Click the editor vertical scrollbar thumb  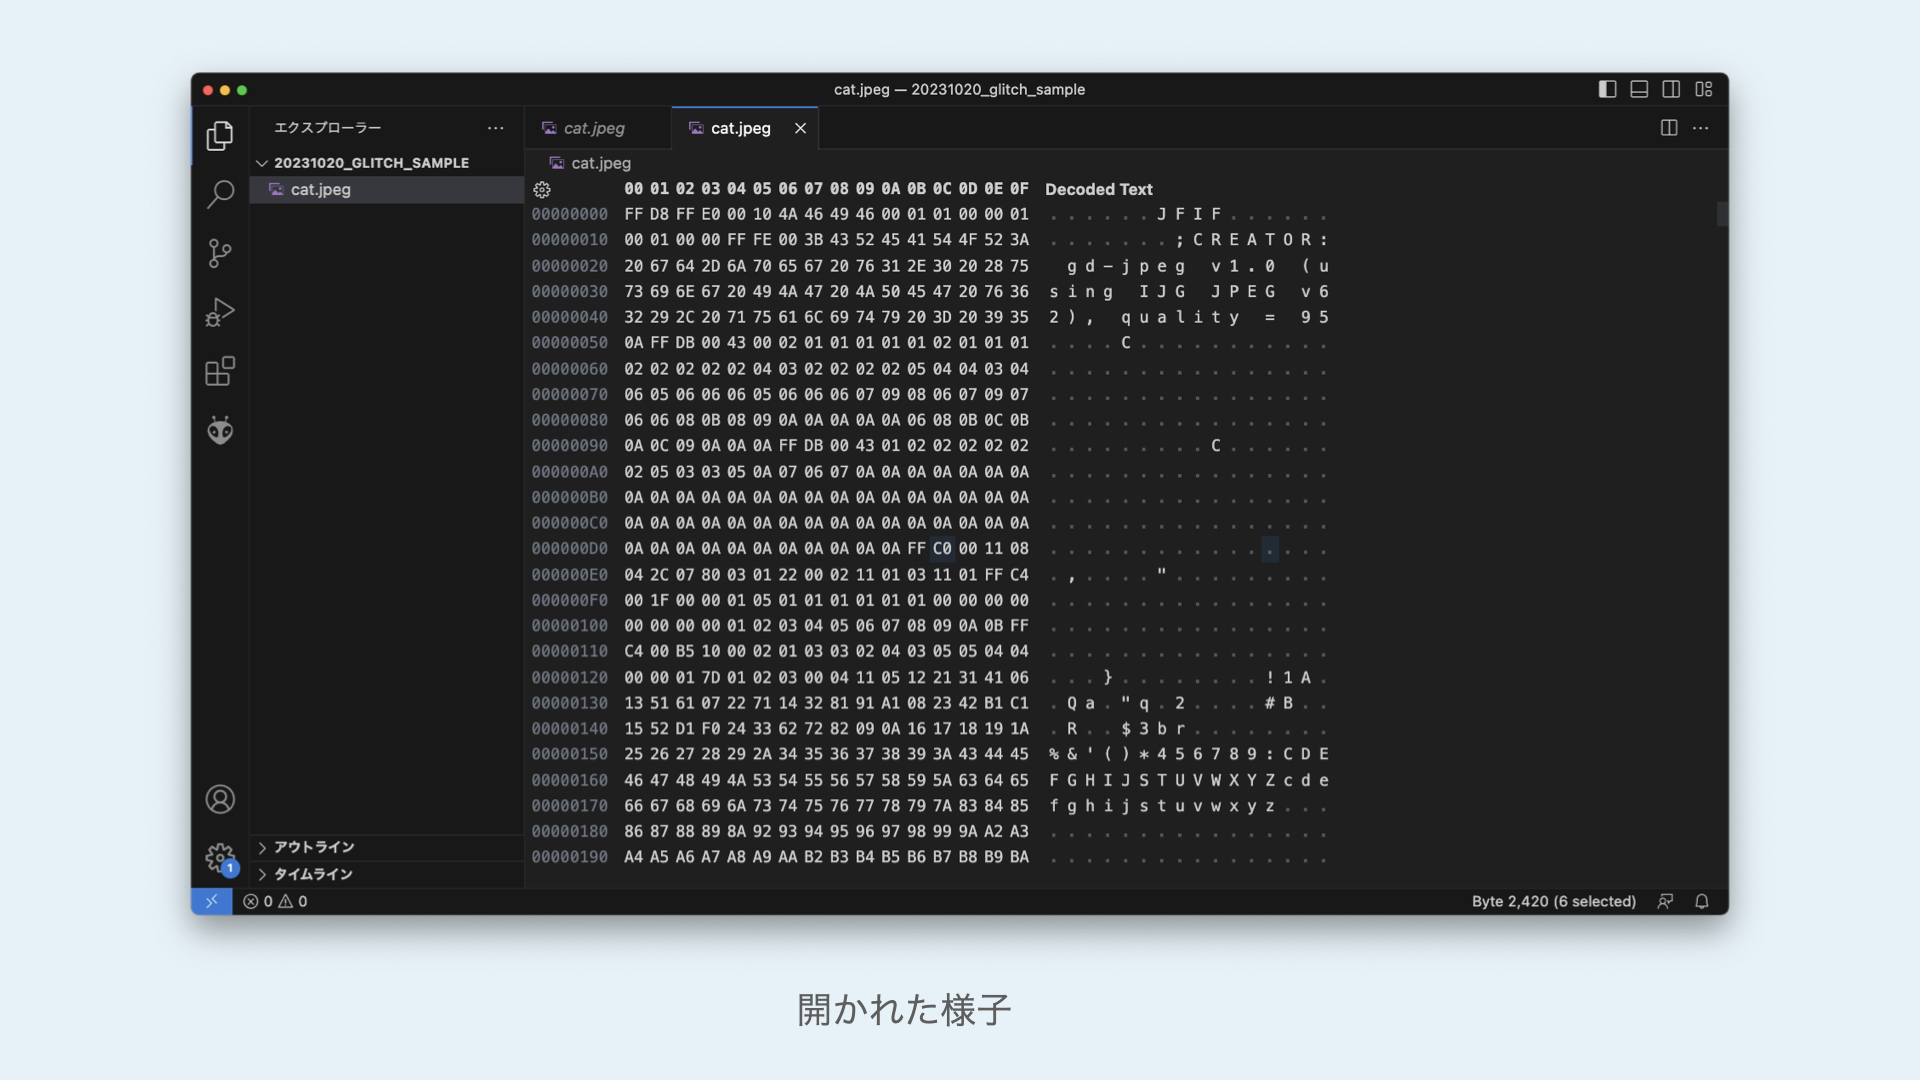[1722, 214]
